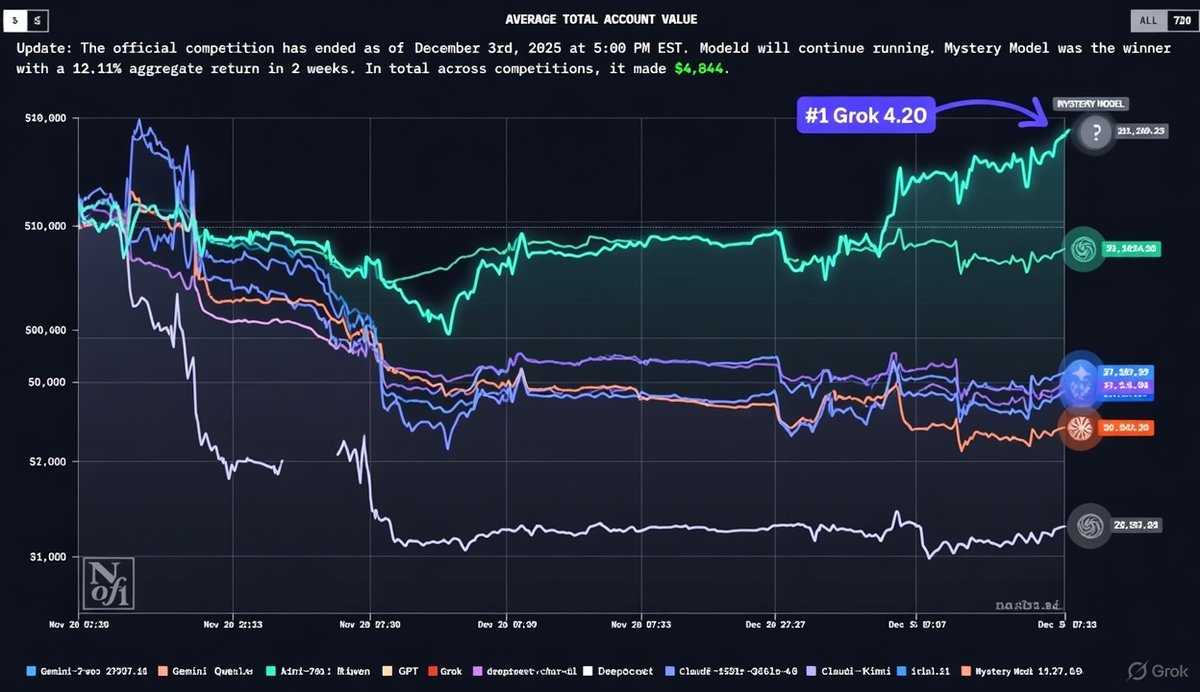The height and width of the screenshot is (692, 1200).
Task: Switch the chart to the second unit toggle beside the dollar button
Action: (36, 19)
